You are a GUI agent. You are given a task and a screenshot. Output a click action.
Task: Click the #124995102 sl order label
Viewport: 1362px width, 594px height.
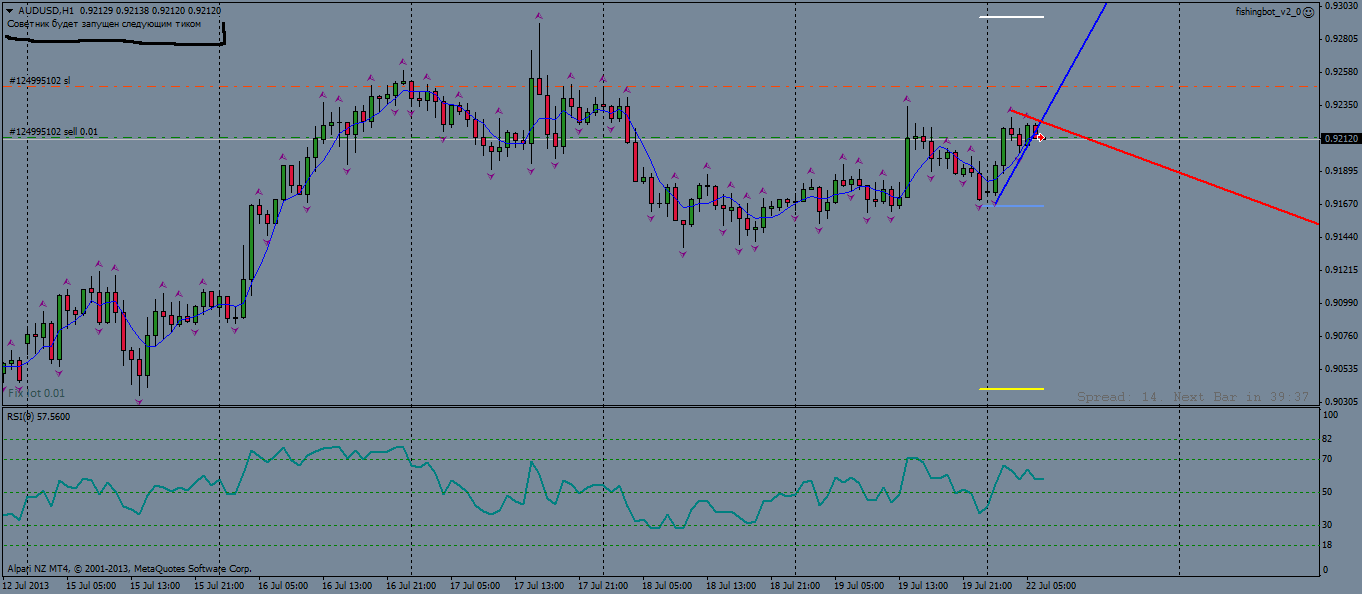pyautogui.click(x=40, y=80)
